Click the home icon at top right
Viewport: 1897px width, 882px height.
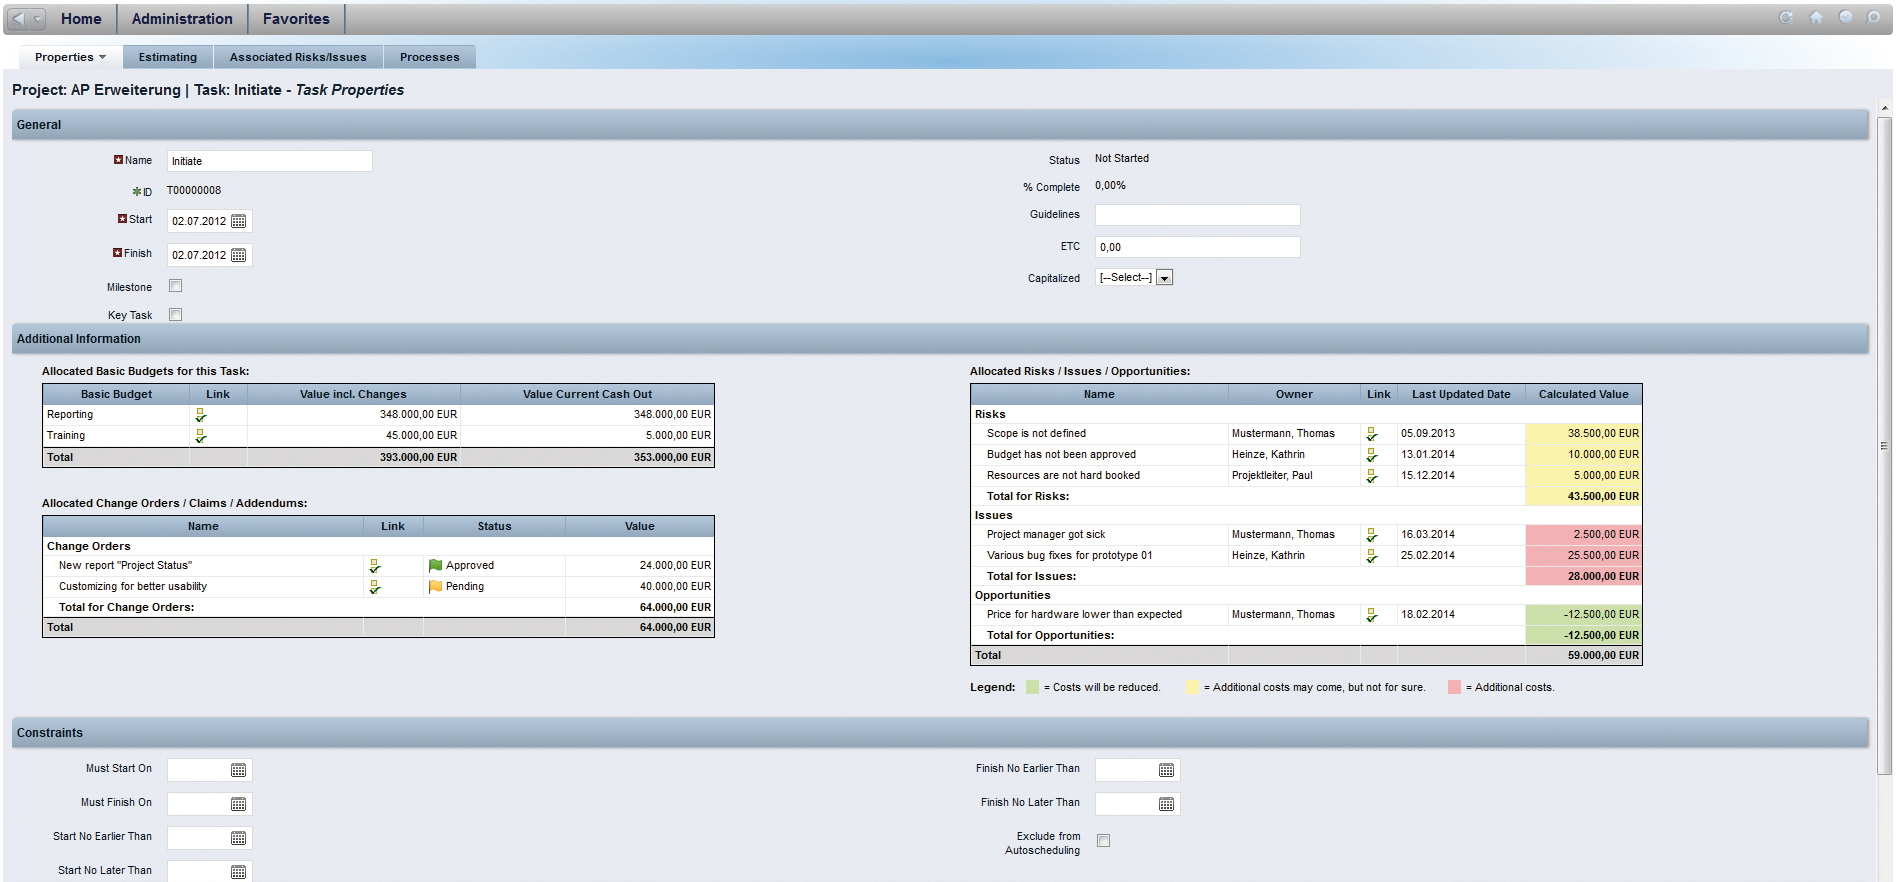pos(1816,17)
